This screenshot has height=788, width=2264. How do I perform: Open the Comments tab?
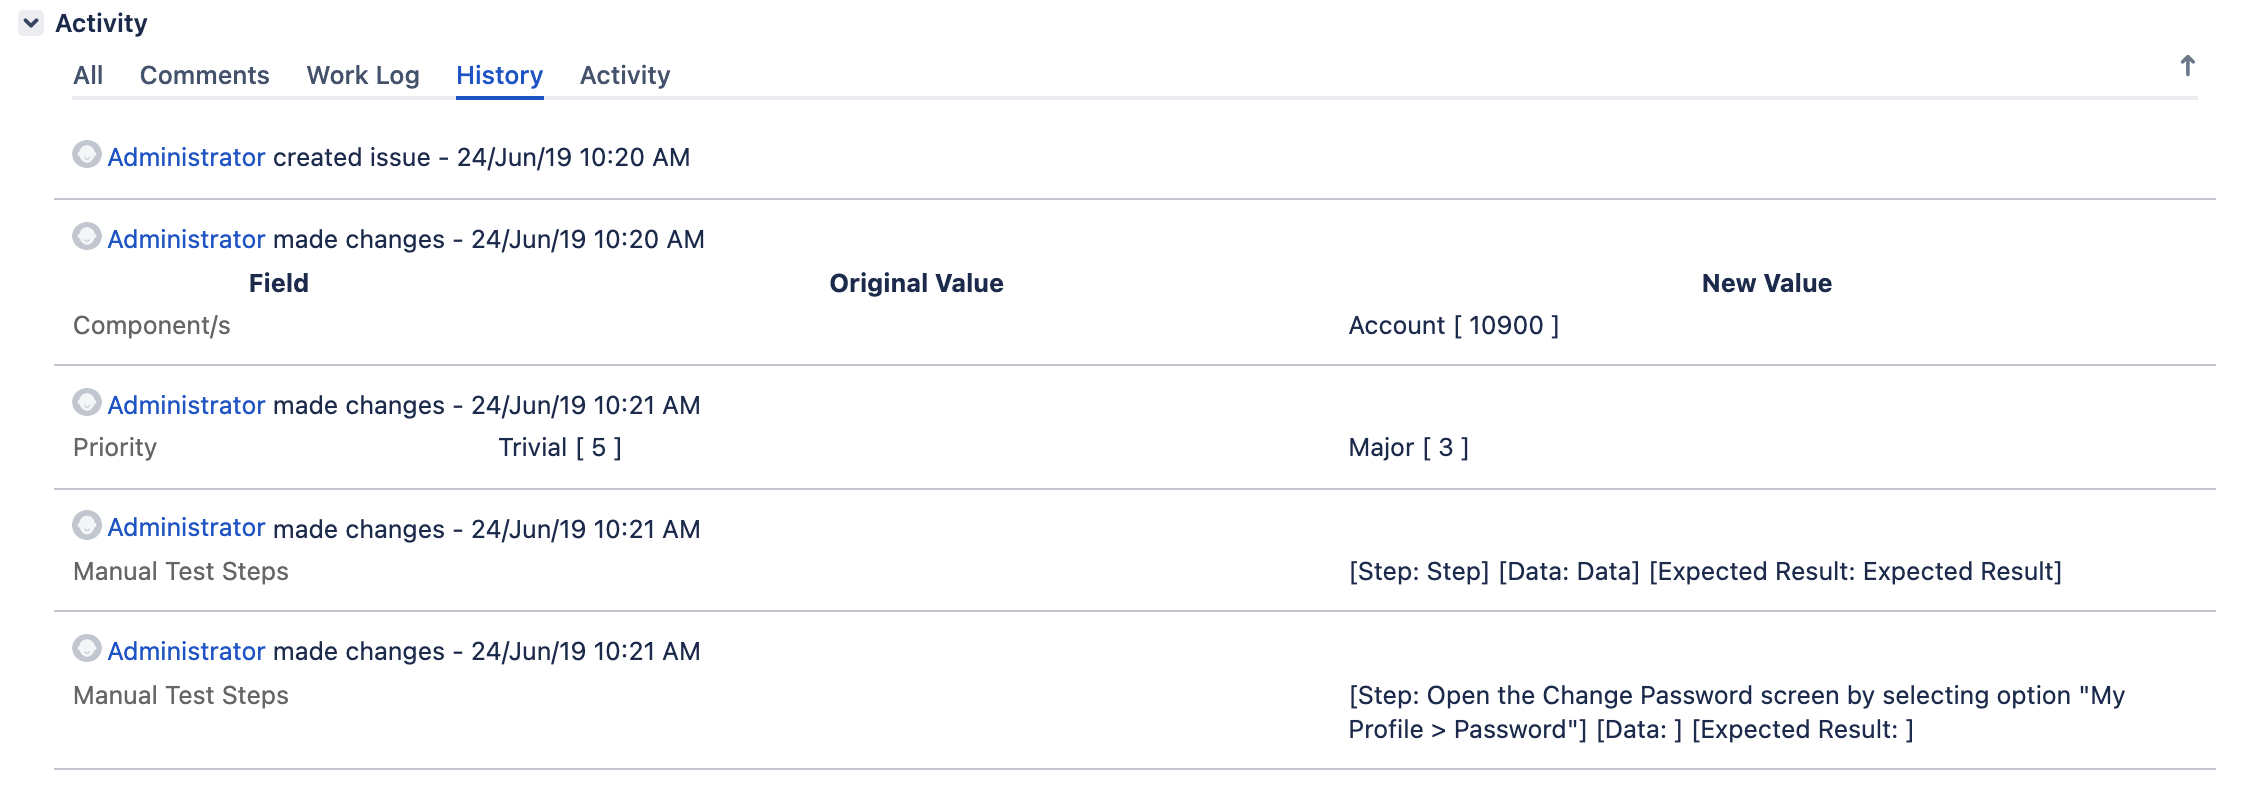[204, 75]
